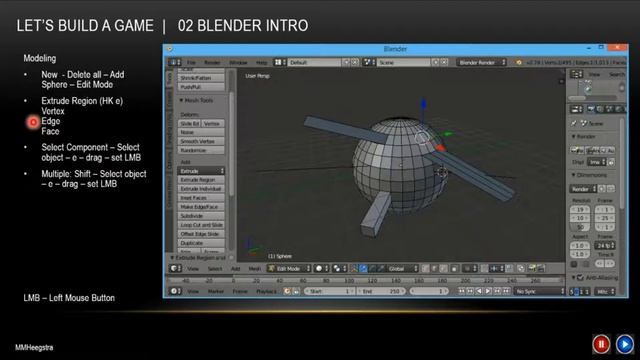Select the translate manipulator arrow icon
640x360 pixels.
pyautogui.click(x=364, y=268)
